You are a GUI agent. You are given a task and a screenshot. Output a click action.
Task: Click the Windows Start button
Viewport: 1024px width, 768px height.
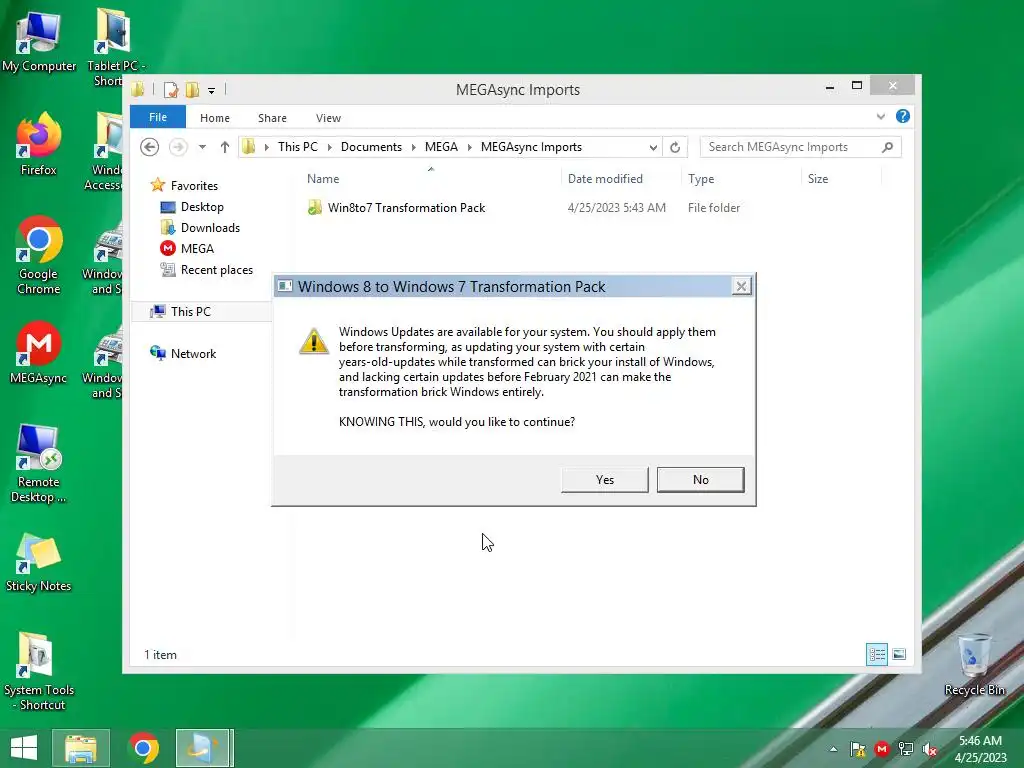pos(24,748)
